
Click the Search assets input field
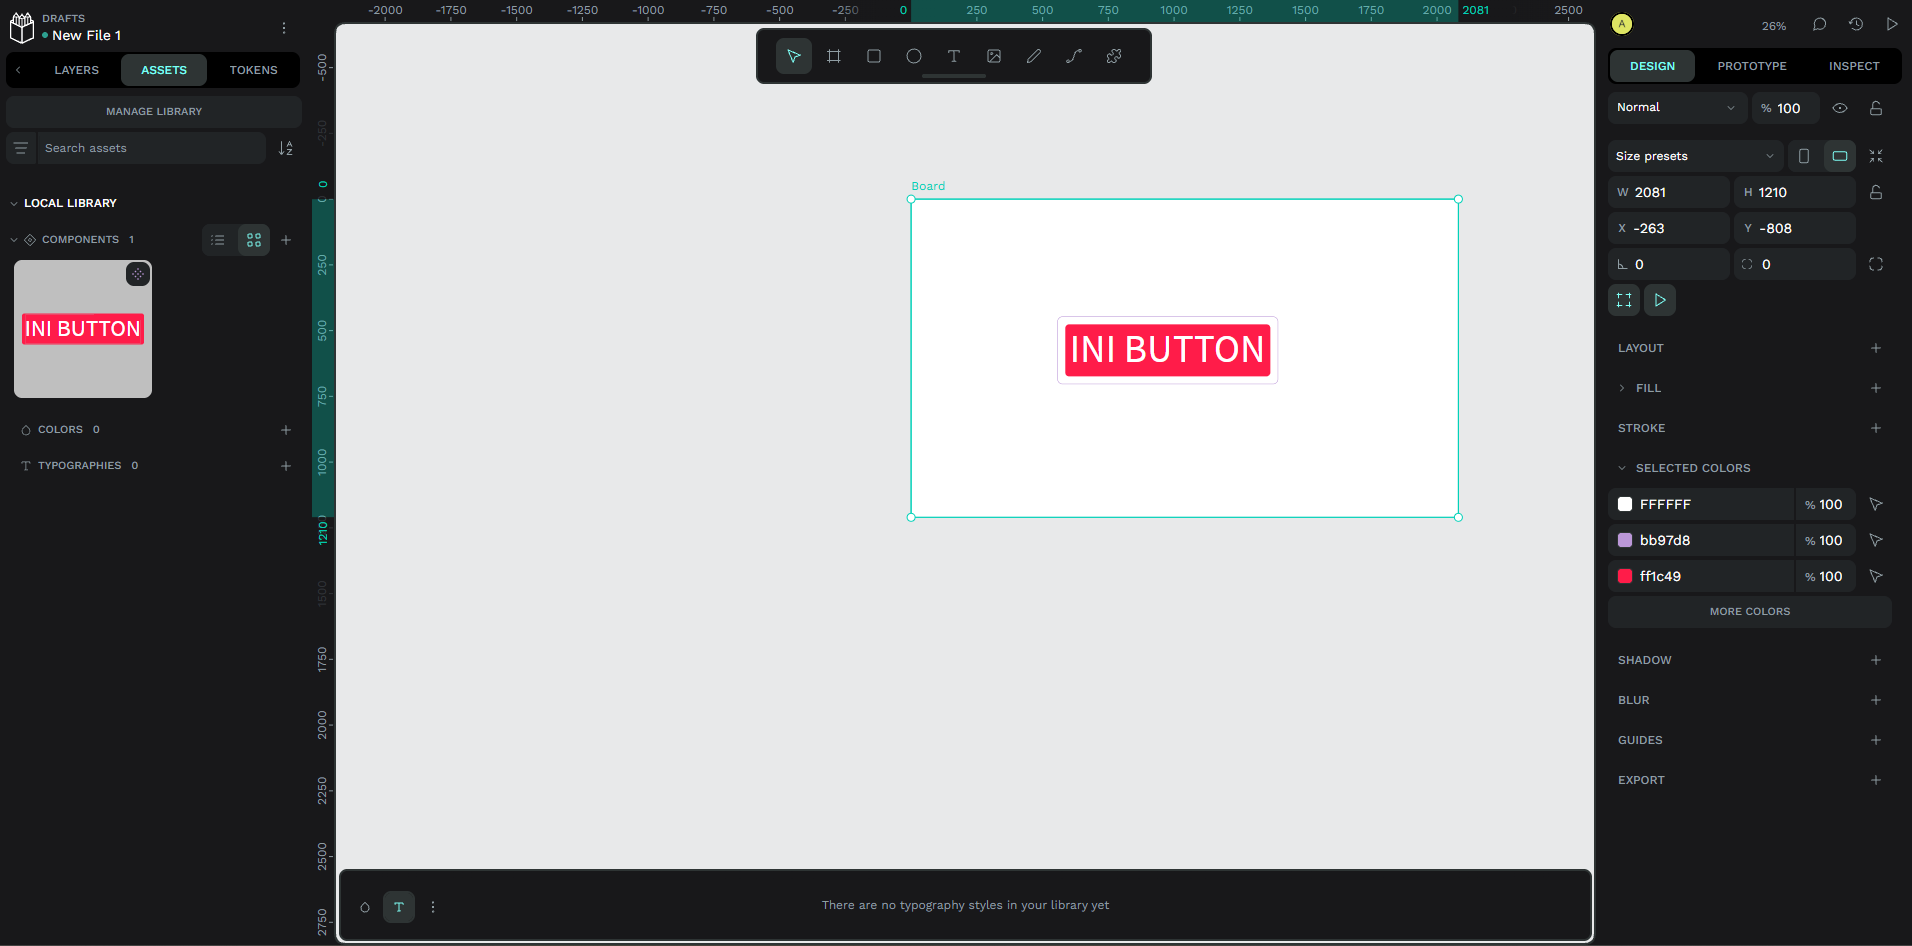(x=150, y=148)
